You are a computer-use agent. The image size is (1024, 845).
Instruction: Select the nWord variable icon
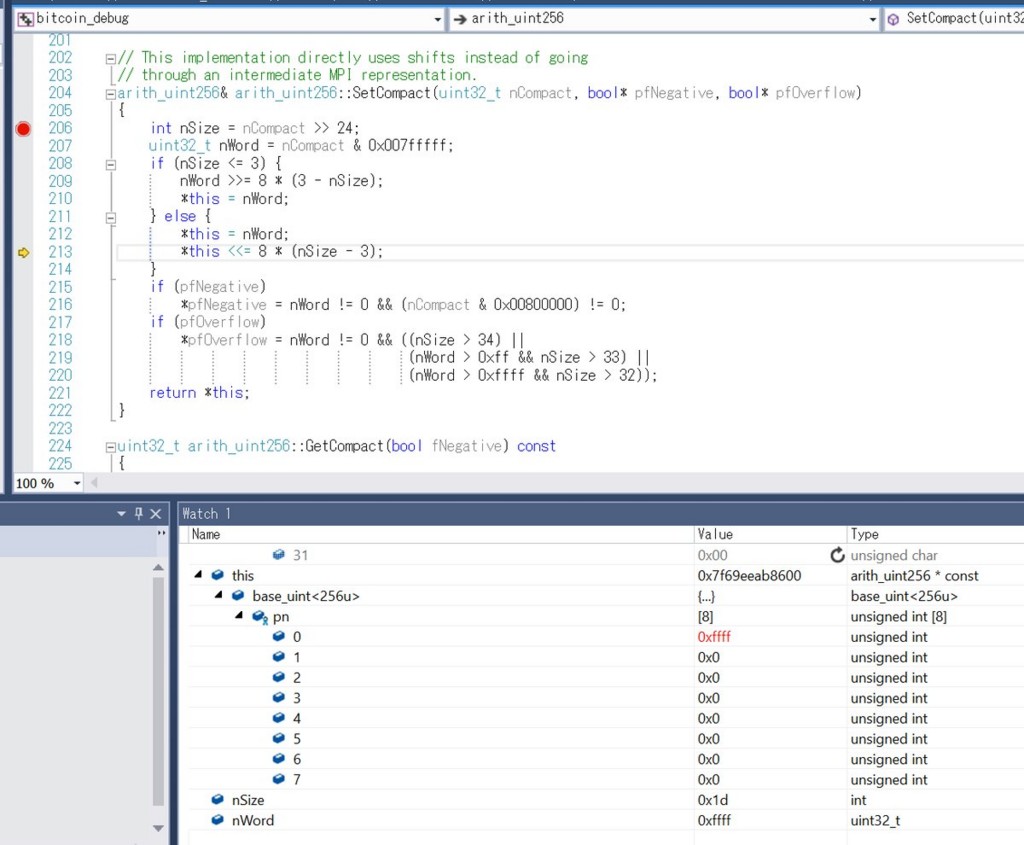tap(218, 820)
